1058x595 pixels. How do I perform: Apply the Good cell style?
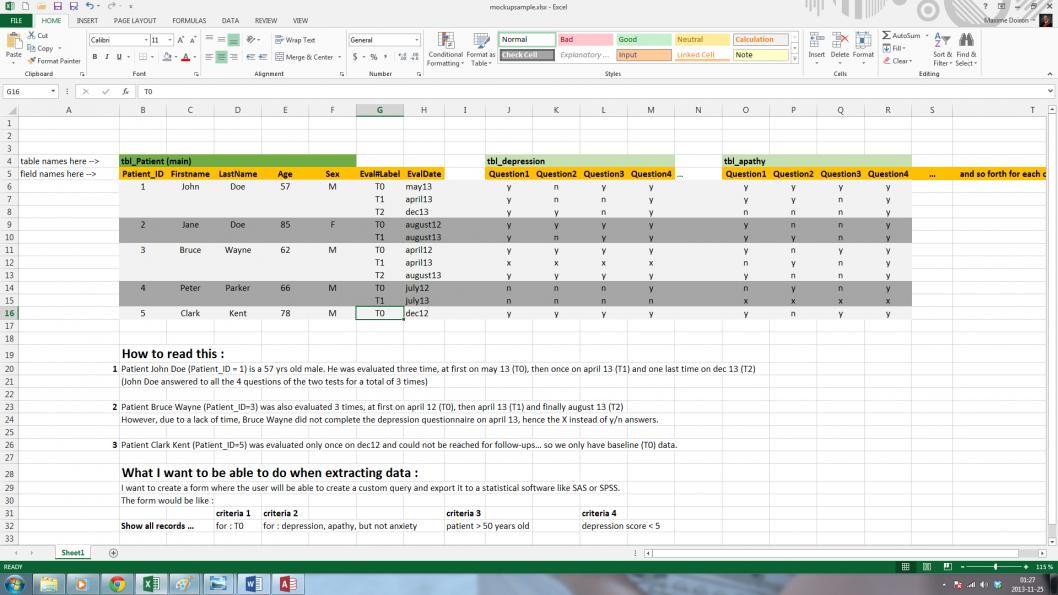point(642,40)
